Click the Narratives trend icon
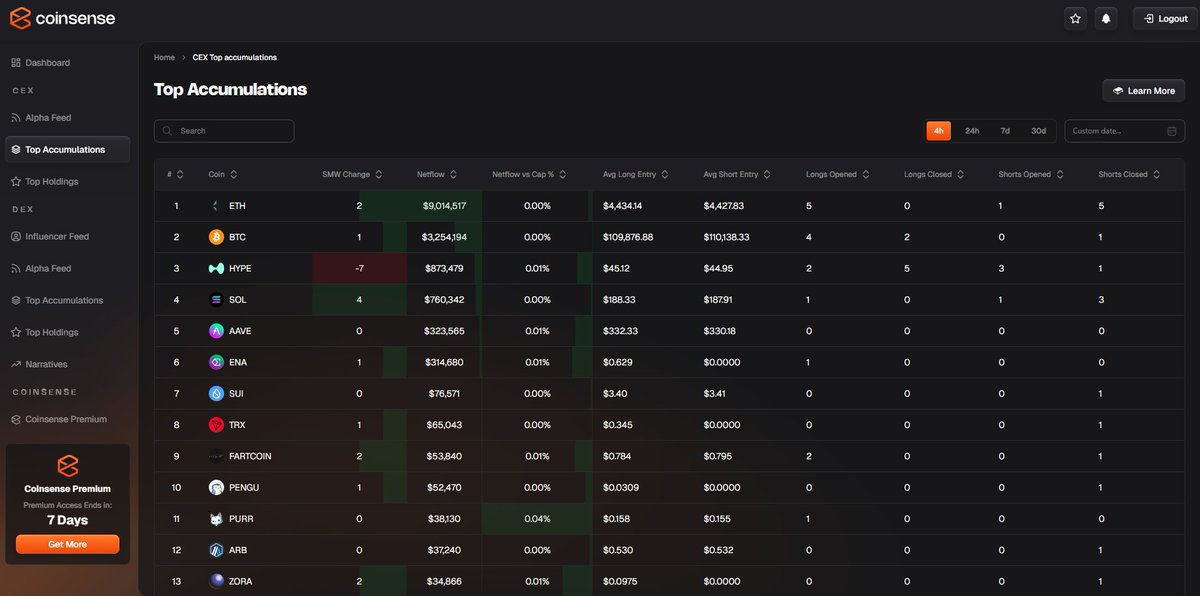 [15, 364]
